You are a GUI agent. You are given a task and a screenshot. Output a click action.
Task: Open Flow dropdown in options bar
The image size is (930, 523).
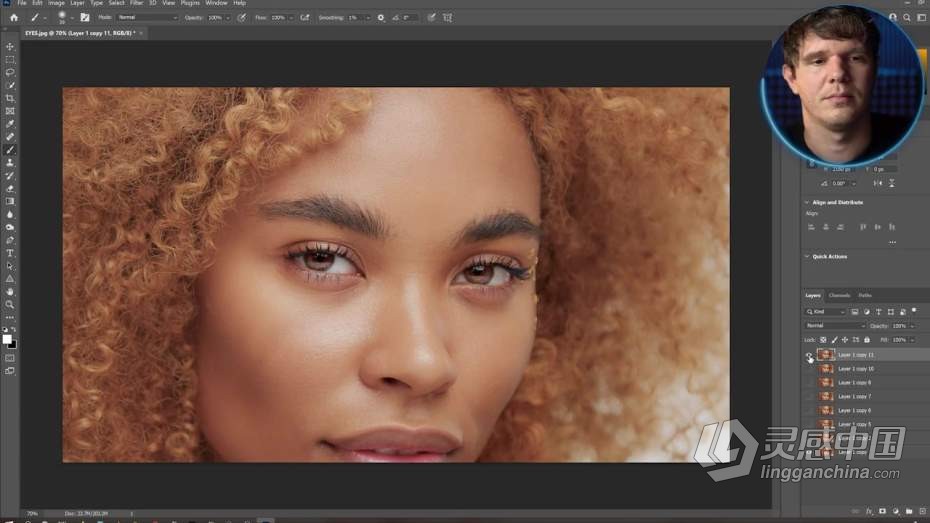[291, 18]
